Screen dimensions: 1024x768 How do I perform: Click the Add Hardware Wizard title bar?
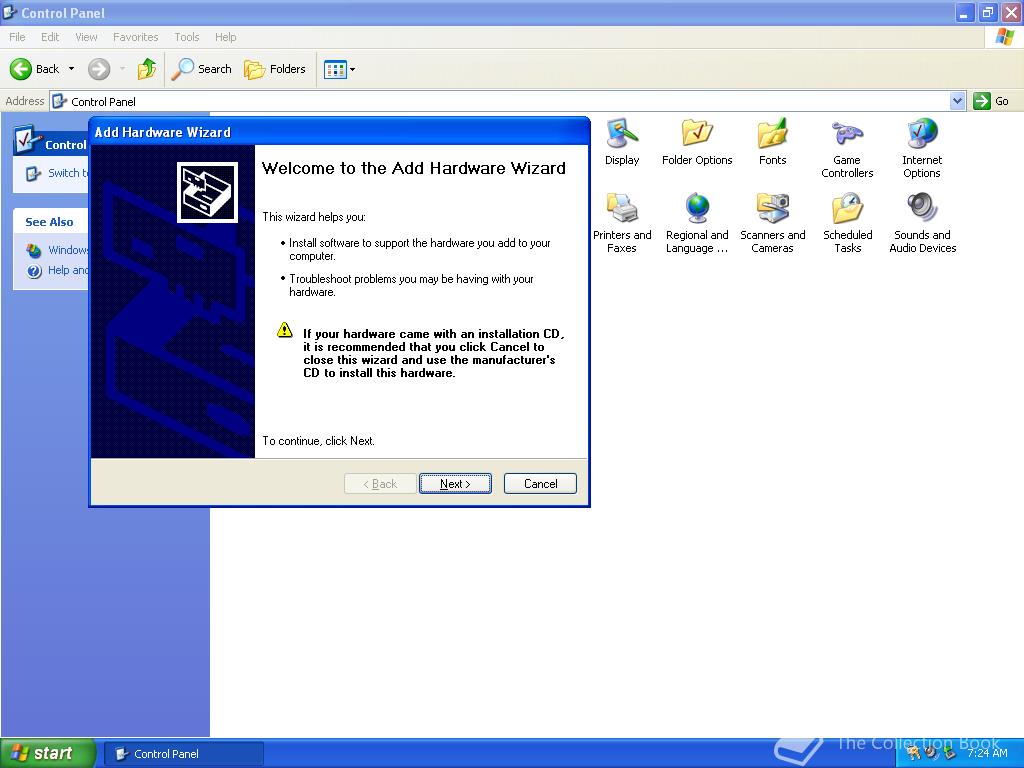tap(339, 132)
